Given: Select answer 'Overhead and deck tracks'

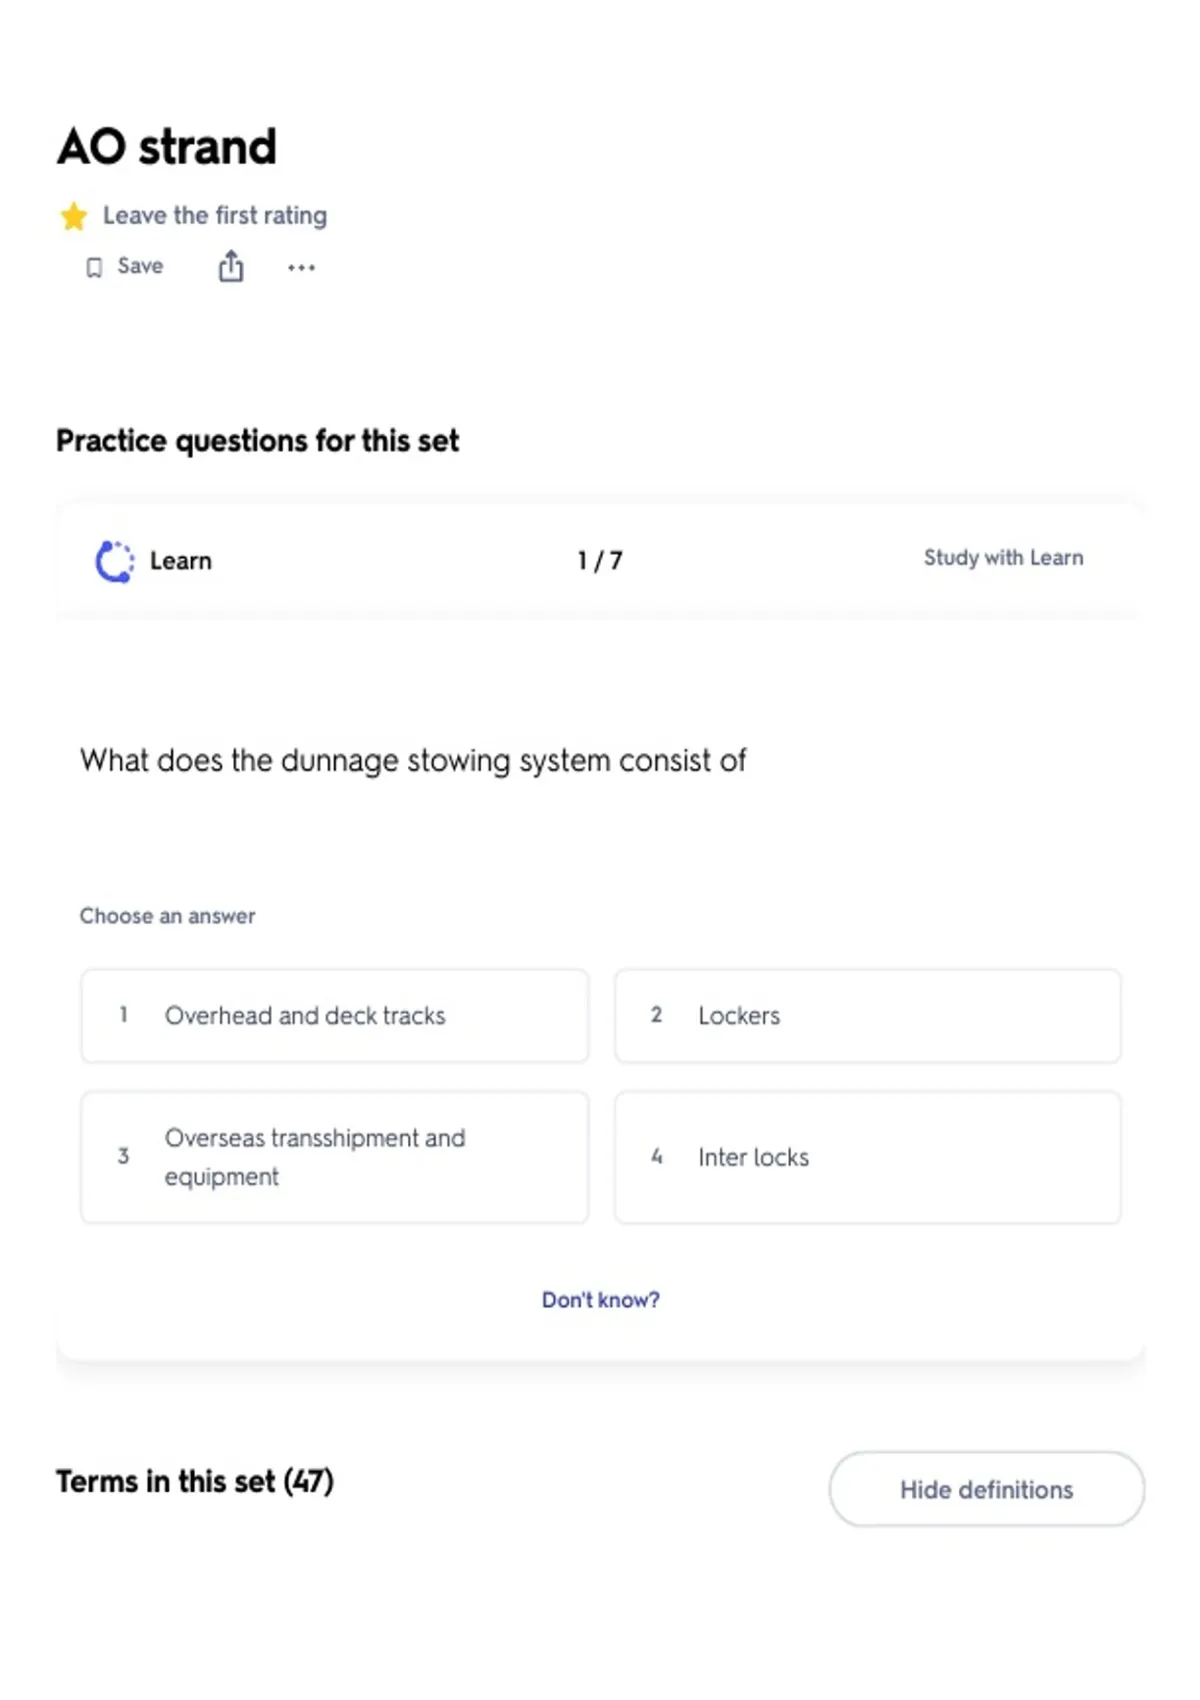Looking at the screenshot, I should (x=335, y=1016).
